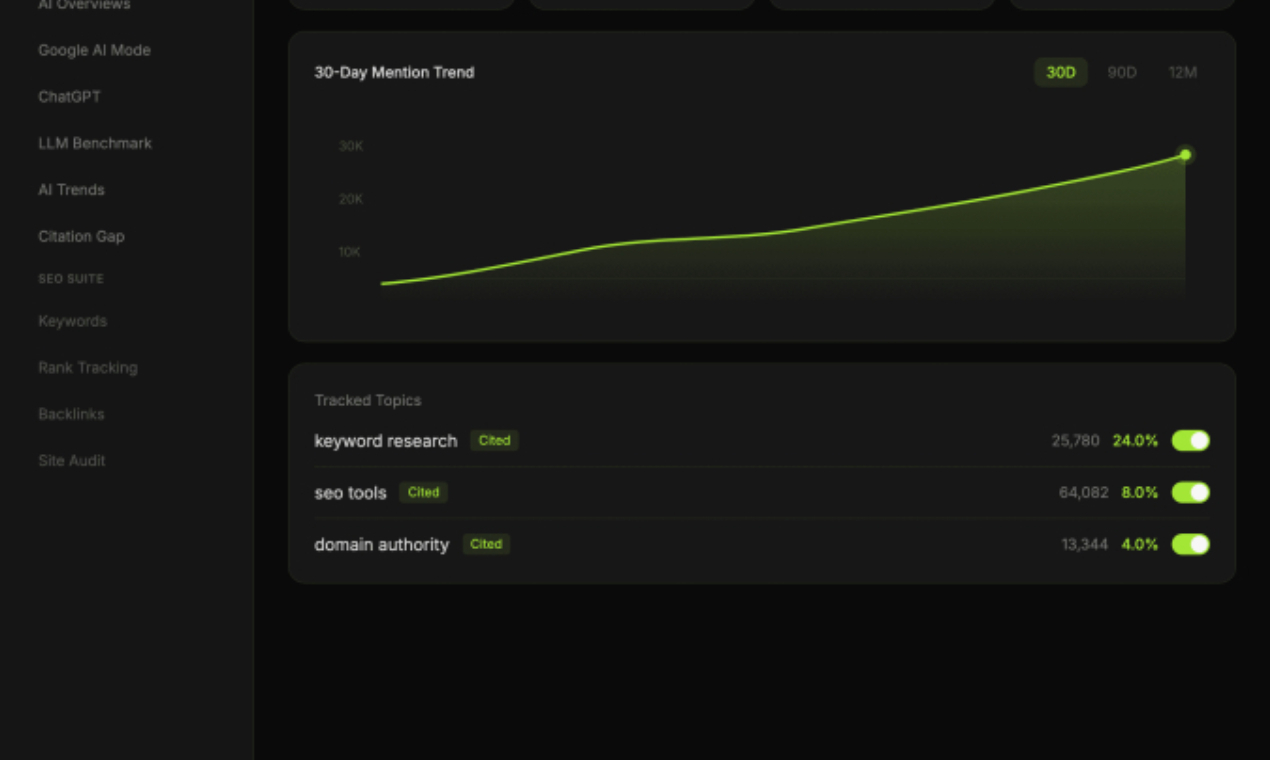The image size is (1270, 760).
Task: Select AI Trends in sidebar
Action: point(71,190)
